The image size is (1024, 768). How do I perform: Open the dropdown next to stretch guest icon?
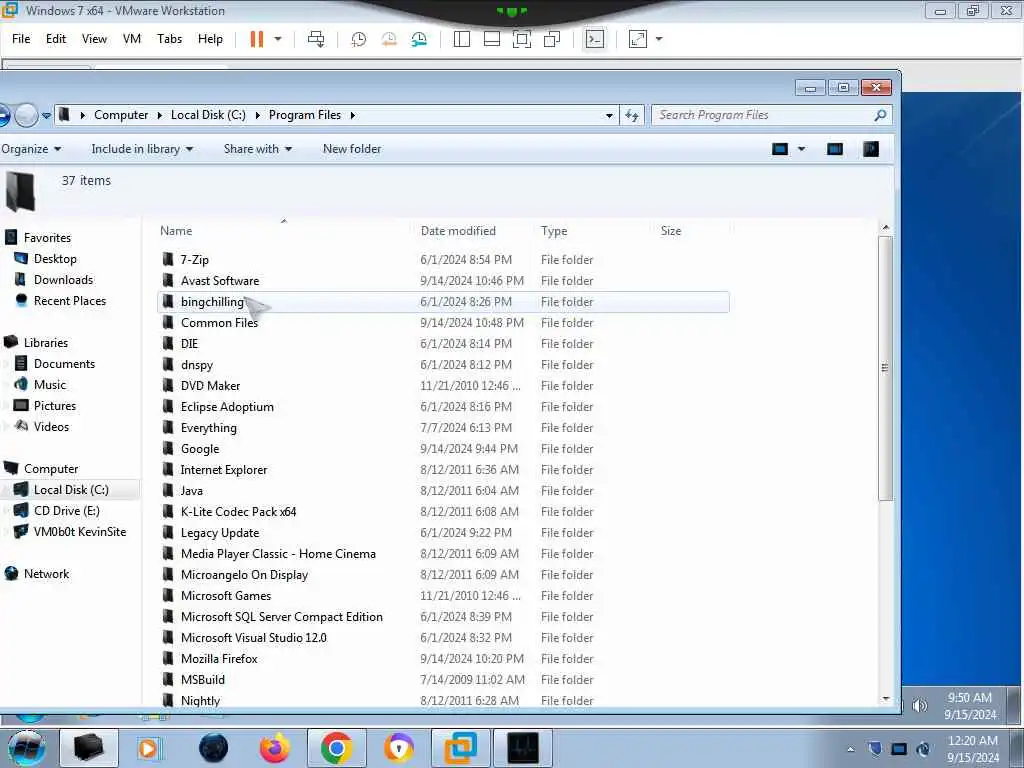(659, 39)
